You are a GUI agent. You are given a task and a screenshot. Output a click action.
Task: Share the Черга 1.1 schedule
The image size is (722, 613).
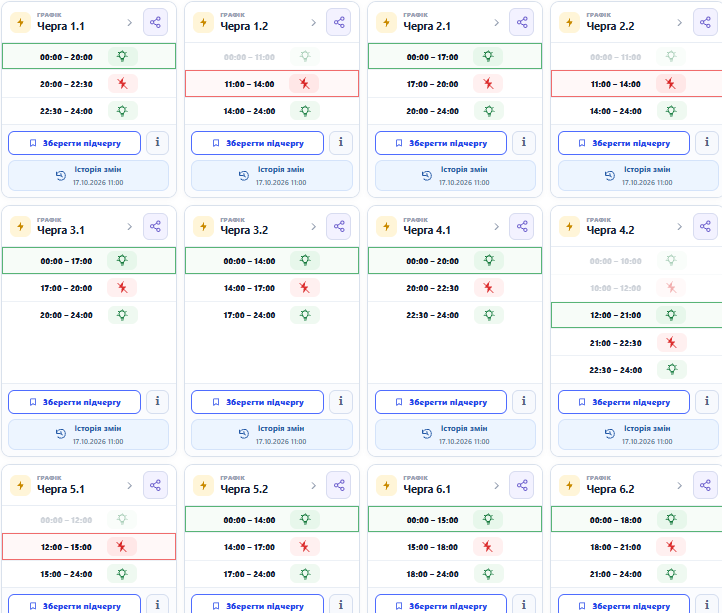(x=155, y=22)
